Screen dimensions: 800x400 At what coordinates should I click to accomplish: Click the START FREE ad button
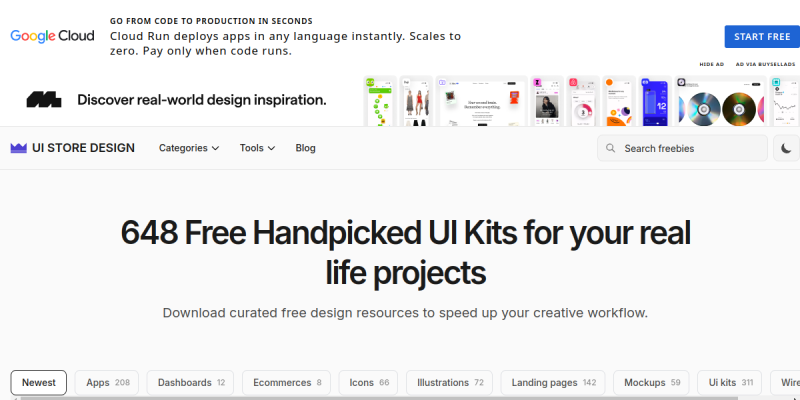(762, 37)
